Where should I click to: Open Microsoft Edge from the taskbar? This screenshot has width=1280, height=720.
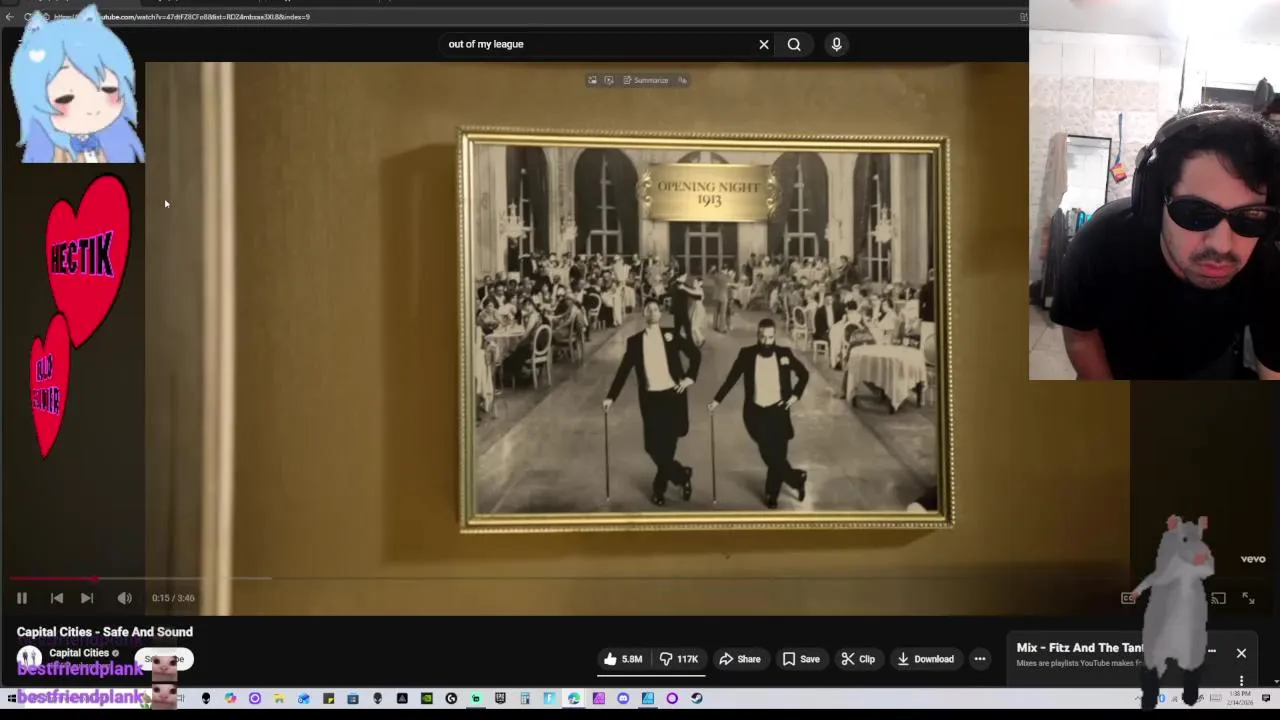pyautogui.click(x=573, y=698)
